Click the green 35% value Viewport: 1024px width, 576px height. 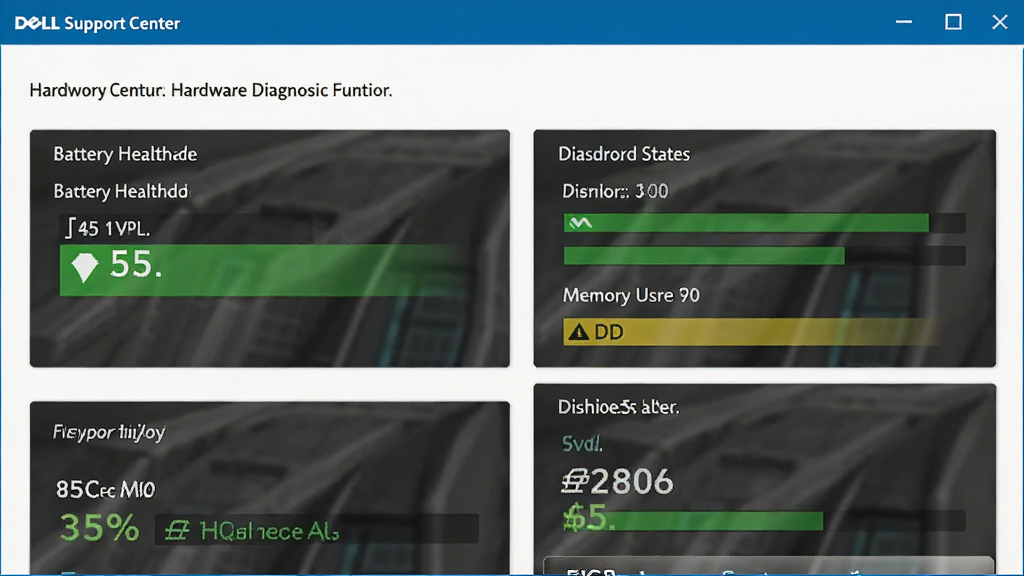click(x=99, y=528)
